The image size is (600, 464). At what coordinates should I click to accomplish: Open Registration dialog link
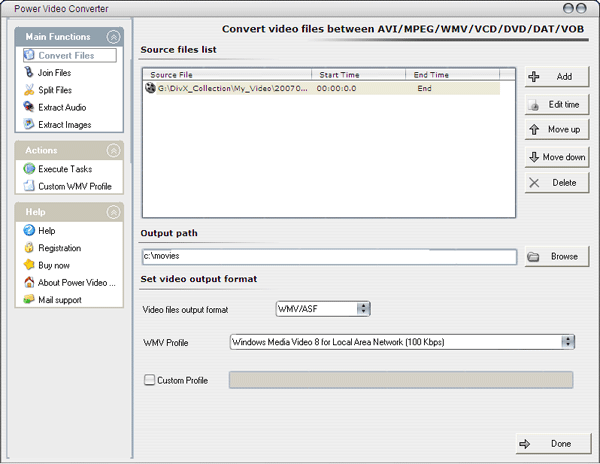60,248
